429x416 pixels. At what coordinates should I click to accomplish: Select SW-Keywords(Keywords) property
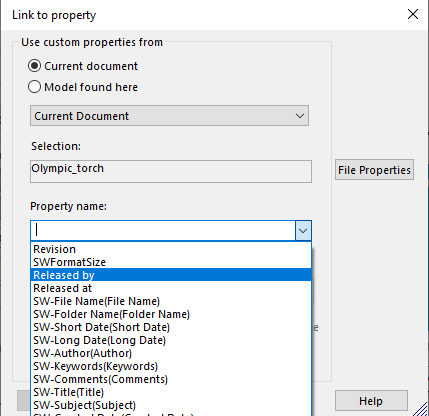click(x=171, y=366)
